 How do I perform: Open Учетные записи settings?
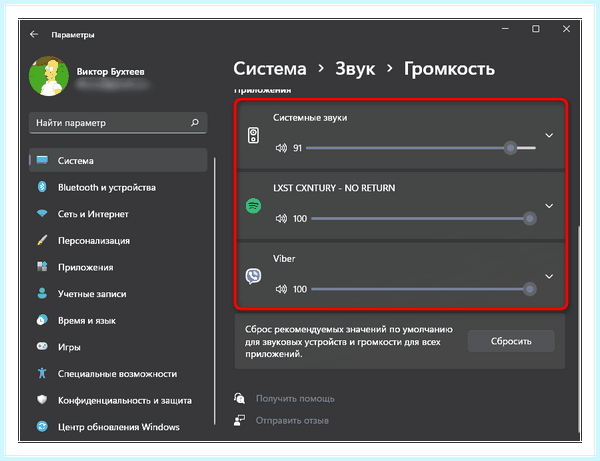(x=92, y=294)
